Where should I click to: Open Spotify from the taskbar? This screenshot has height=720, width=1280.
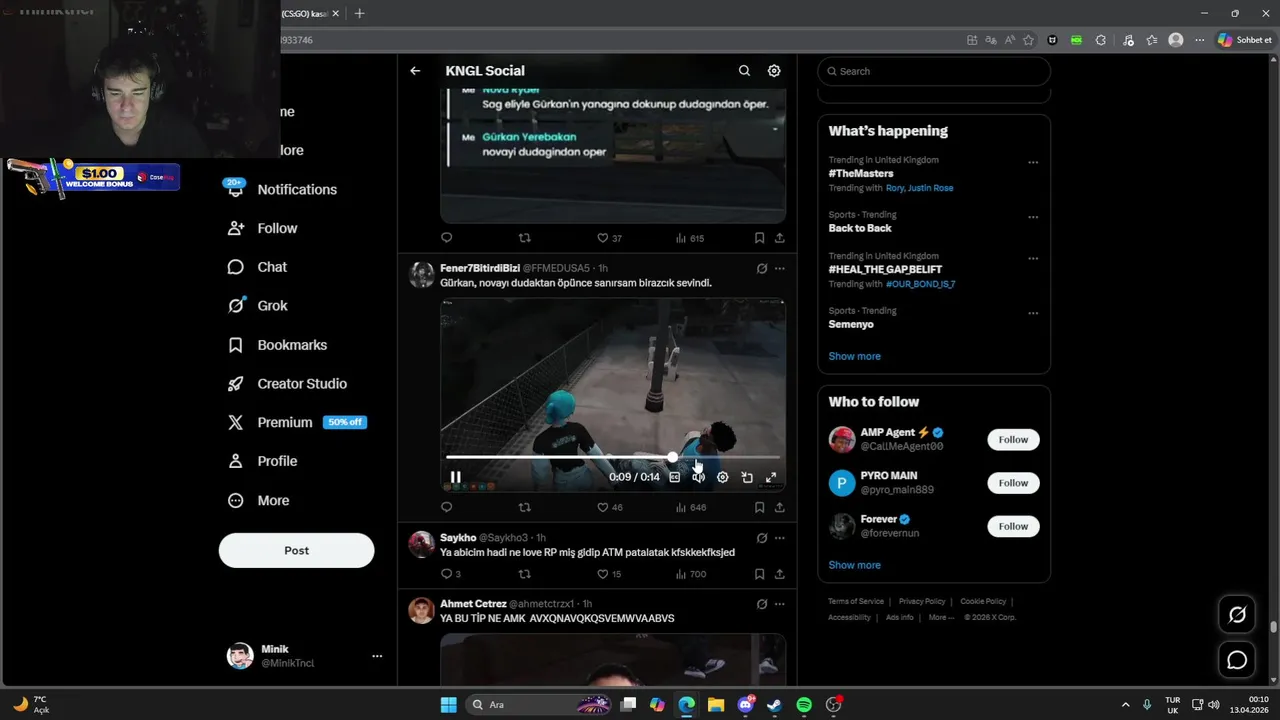[804, 705]
